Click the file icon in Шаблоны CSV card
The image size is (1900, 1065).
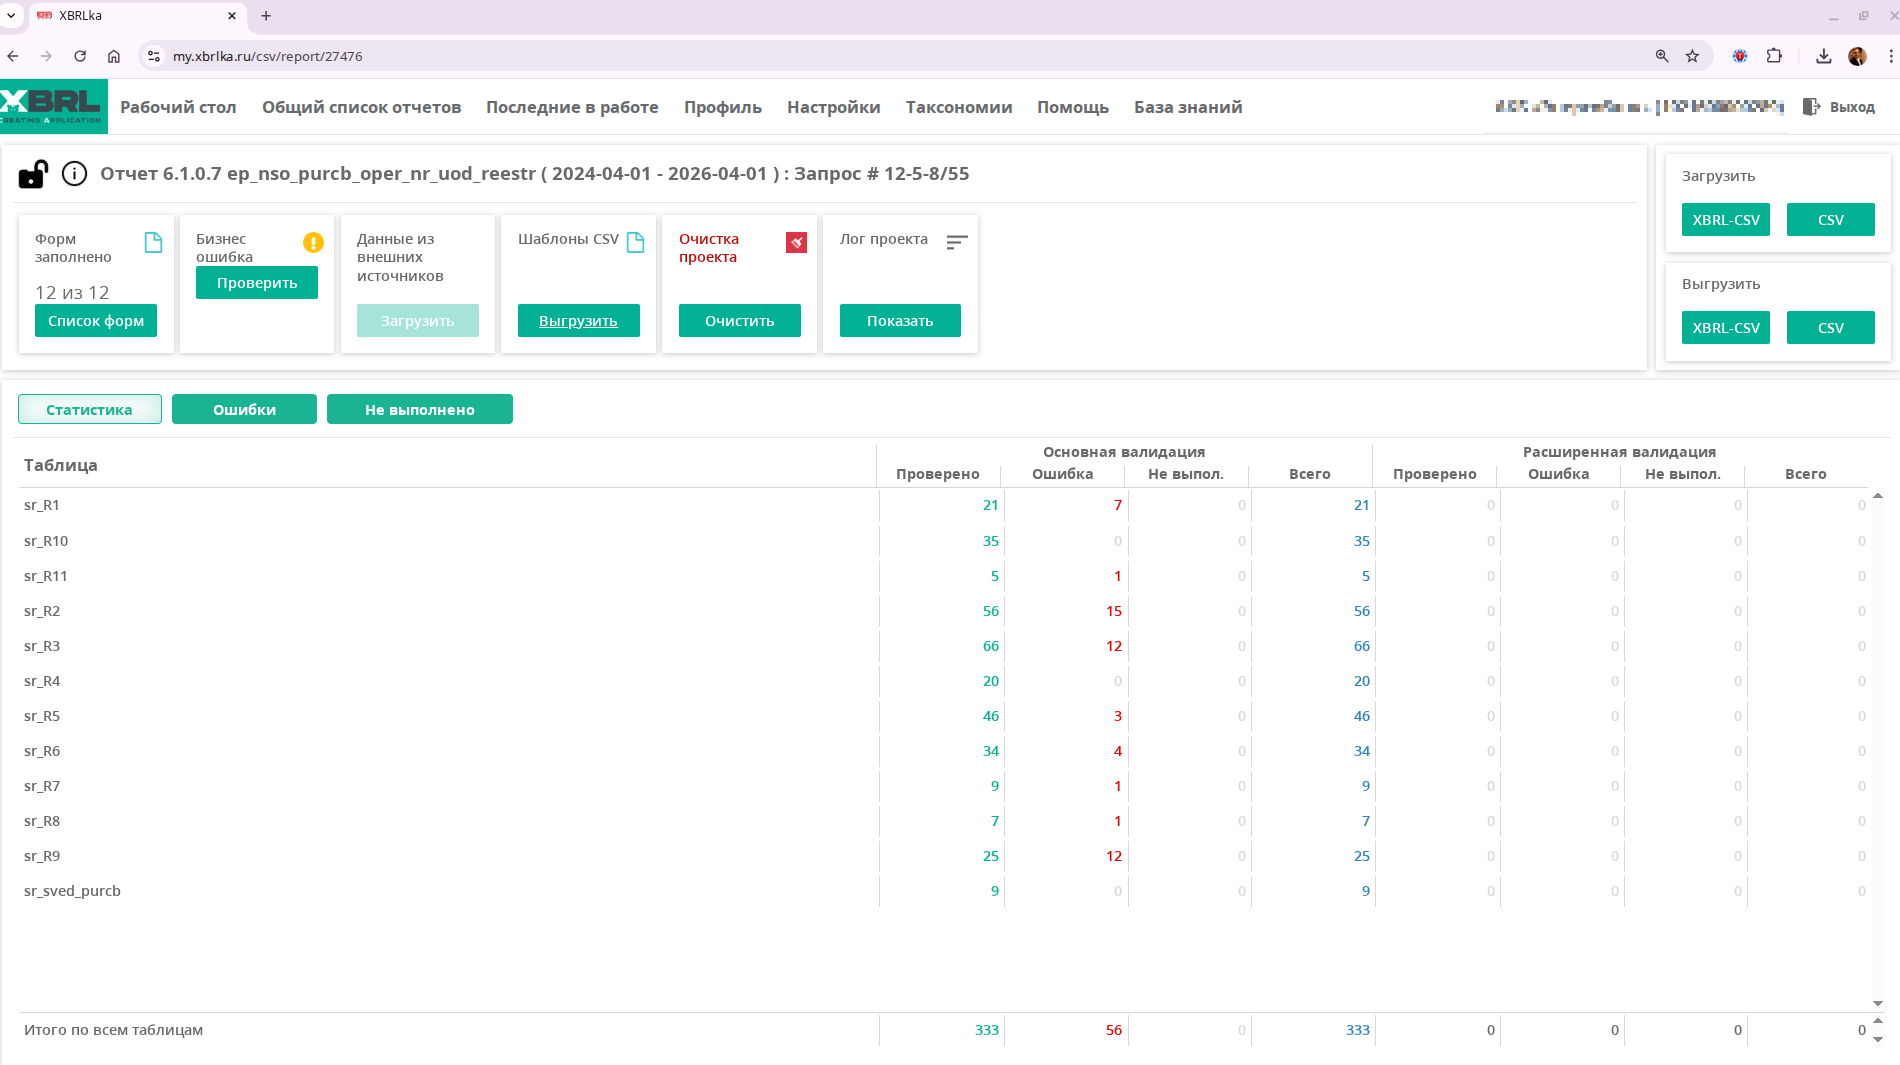pos(635,242)
